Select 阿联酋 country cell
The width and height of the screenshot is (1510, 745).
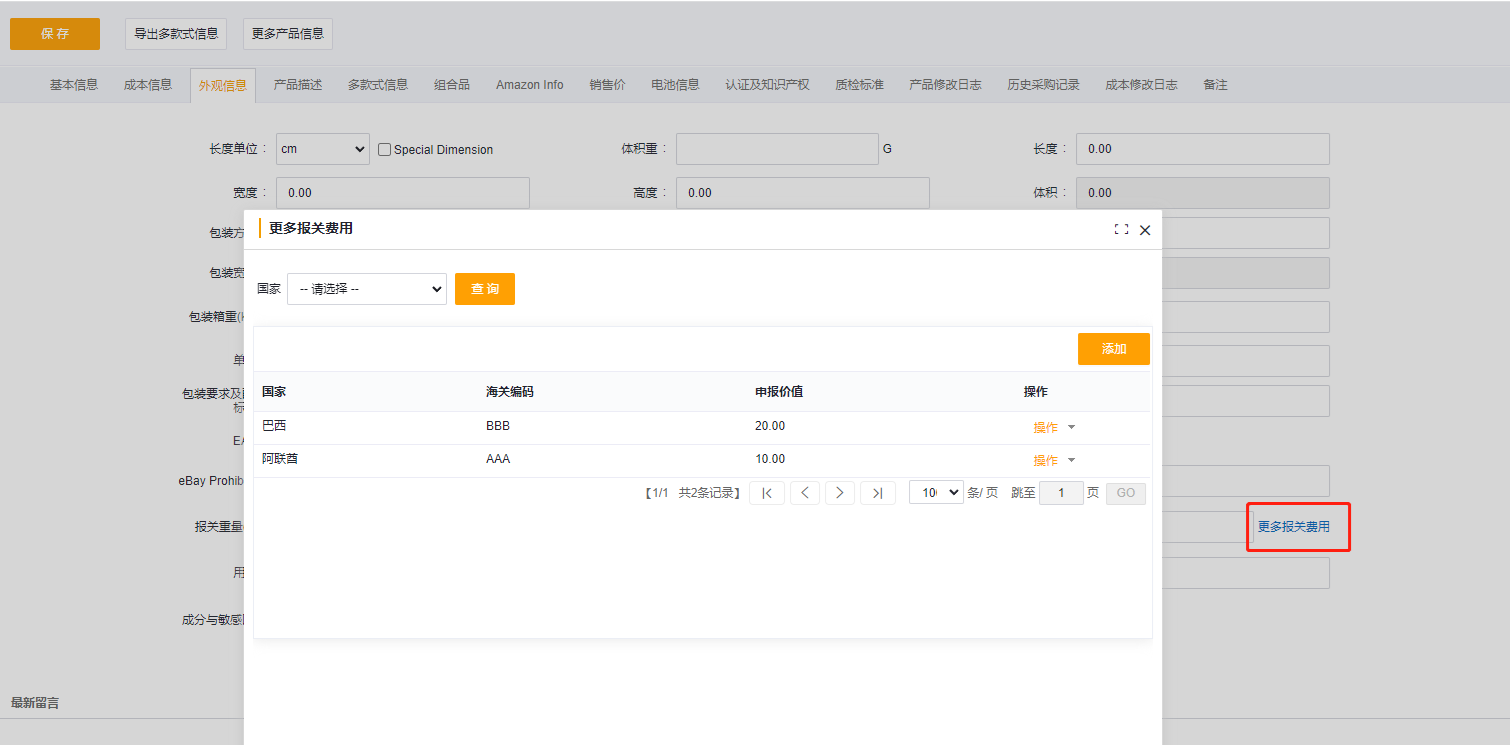(x=280, y=459)
